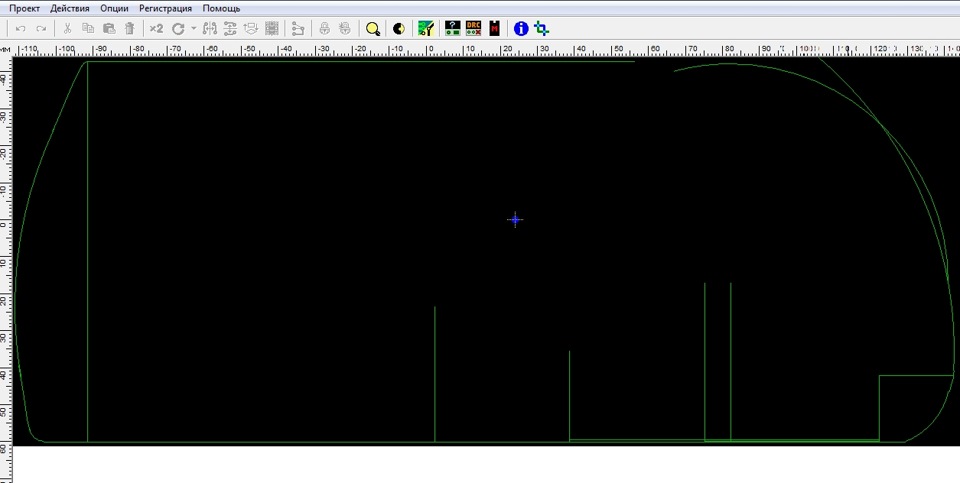The image size is (960, 483).
Task: Click the blue origin crosshair on canvas
Action: pos(516,220)
